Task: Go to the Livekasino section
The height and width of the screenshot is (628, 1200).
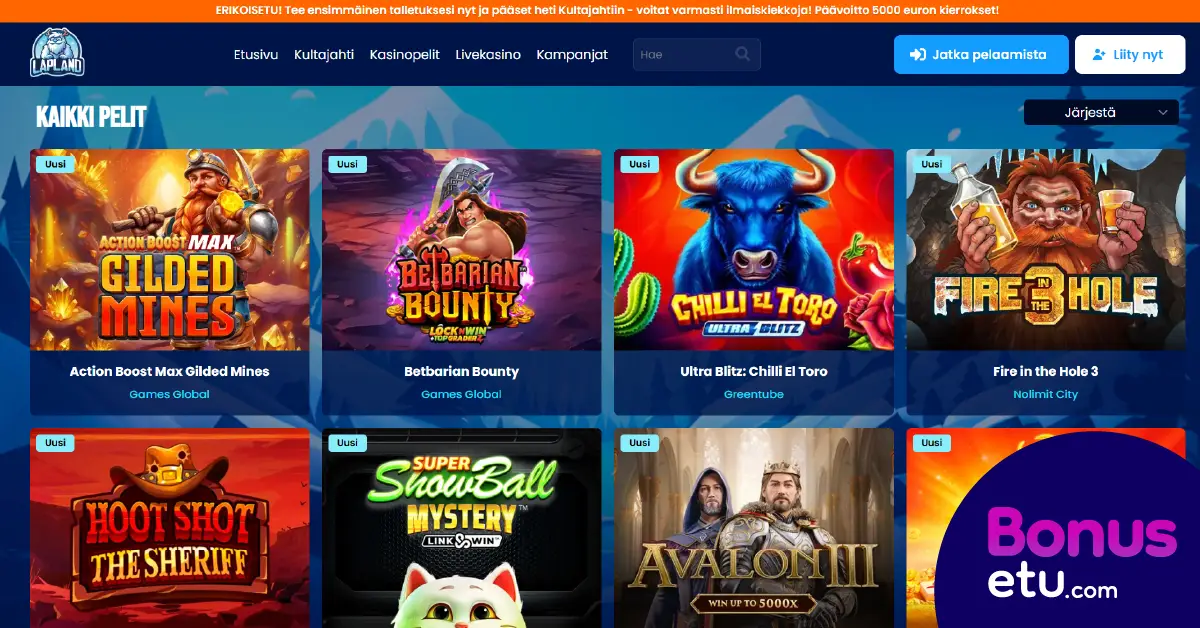Action: (488, 55)
